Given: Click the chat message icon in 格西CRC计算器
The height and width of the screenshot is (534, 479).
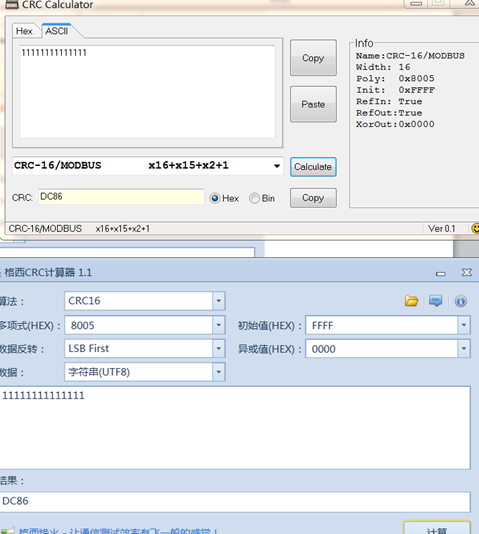Looking at the screenshot, I should (x=436, y=301).
